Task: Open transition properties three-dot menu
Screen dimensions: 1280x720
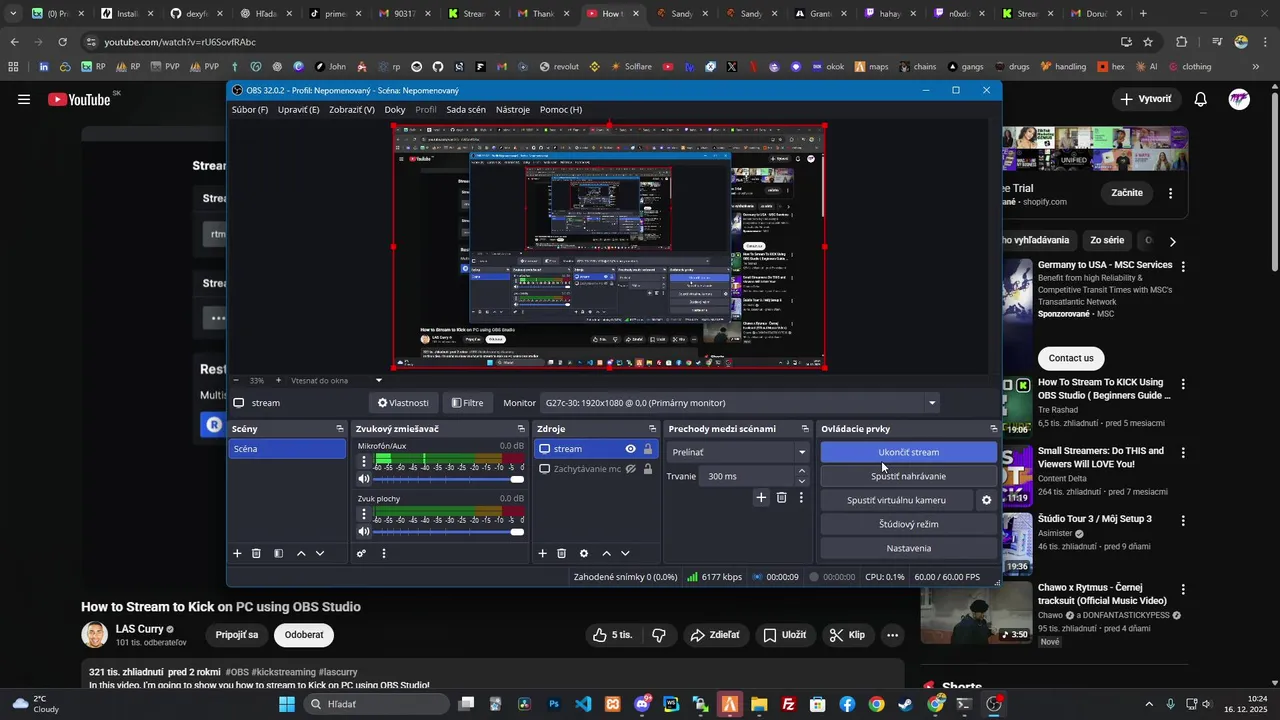Action: pos(801,497)
